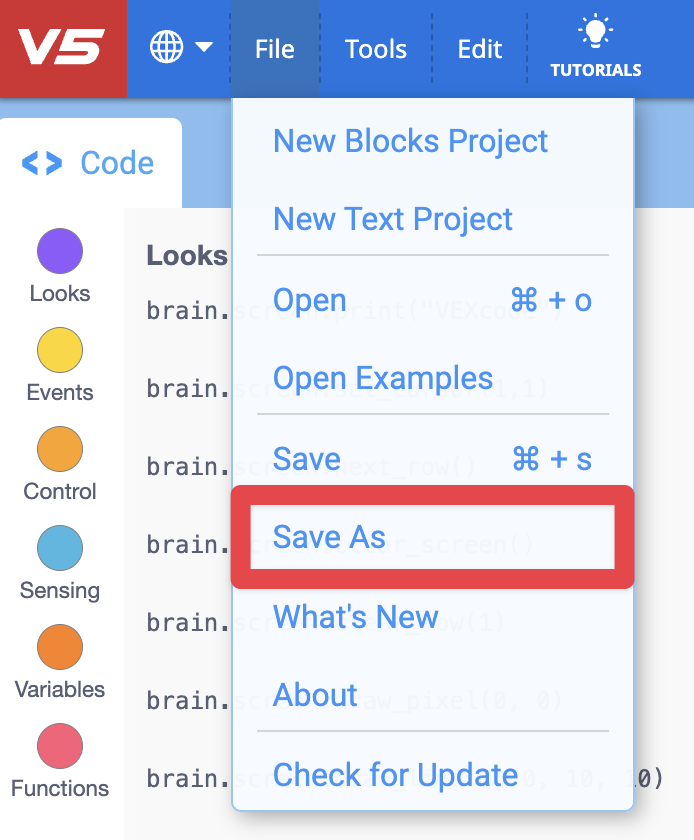Viewport: 694px width, 840px height.
Task: Click the globe language icon
Action: pos(168,46)
